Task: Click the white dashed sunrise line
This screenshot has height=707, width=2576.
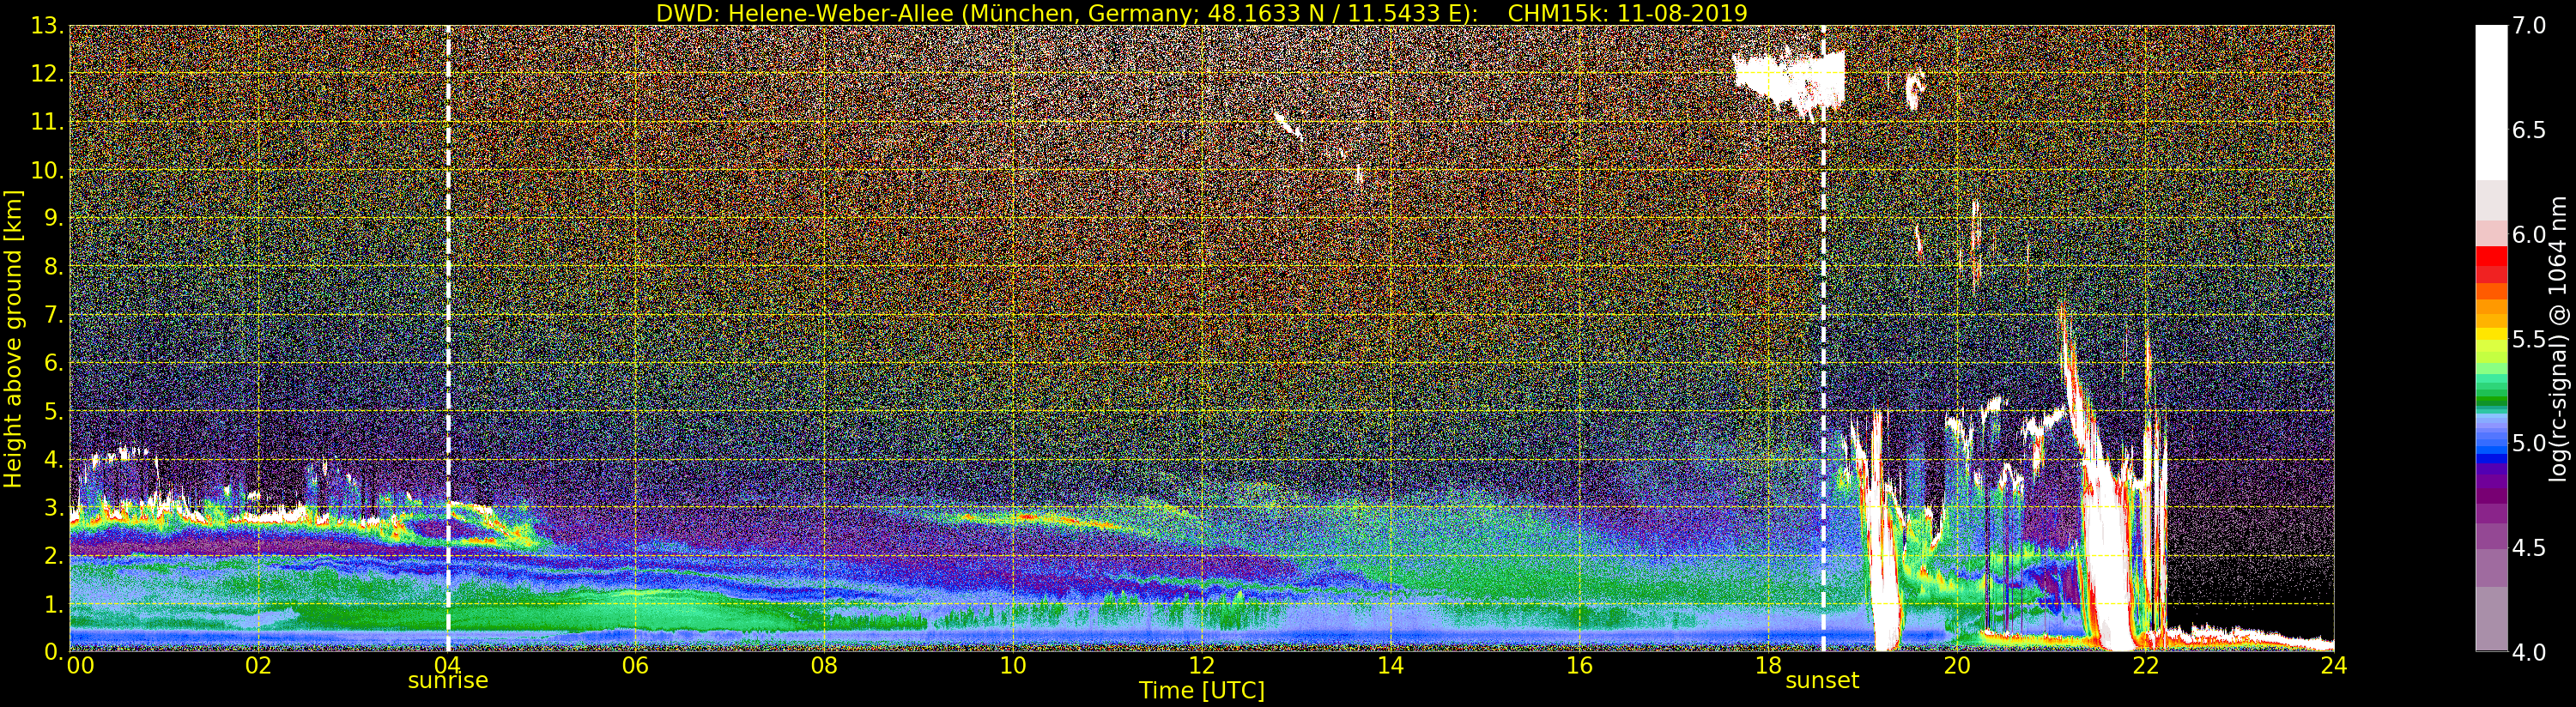Action: point(448,338)
